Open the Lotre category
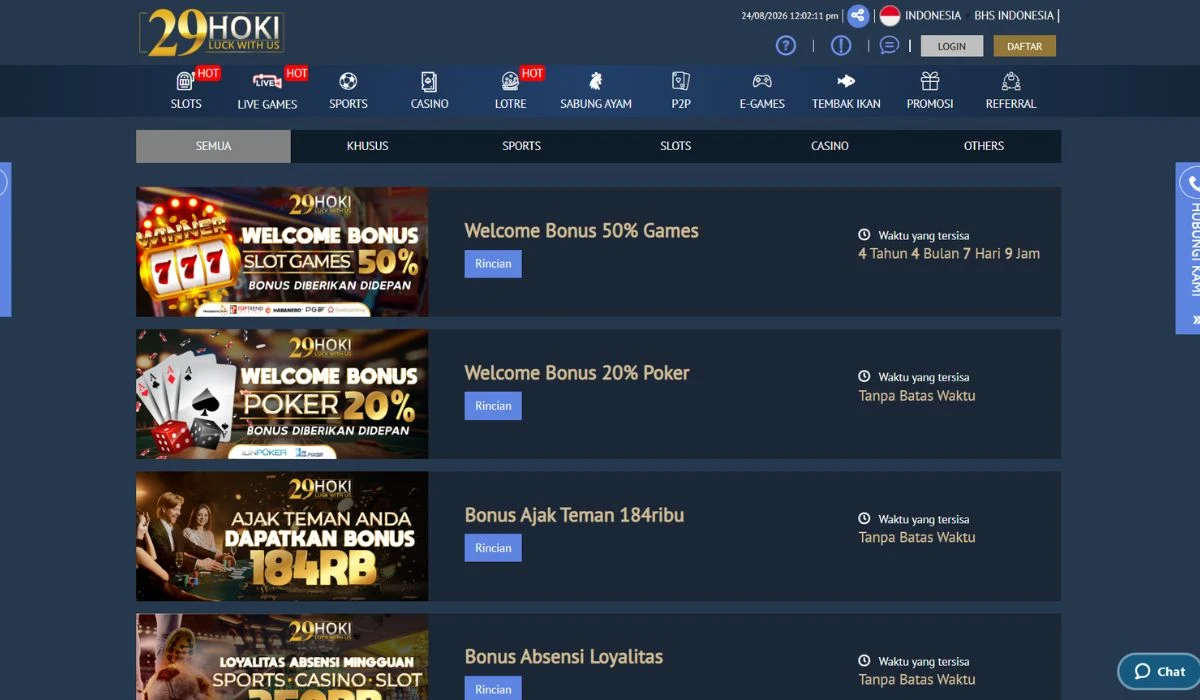1200x700 pixels. [x=510, y=91]
